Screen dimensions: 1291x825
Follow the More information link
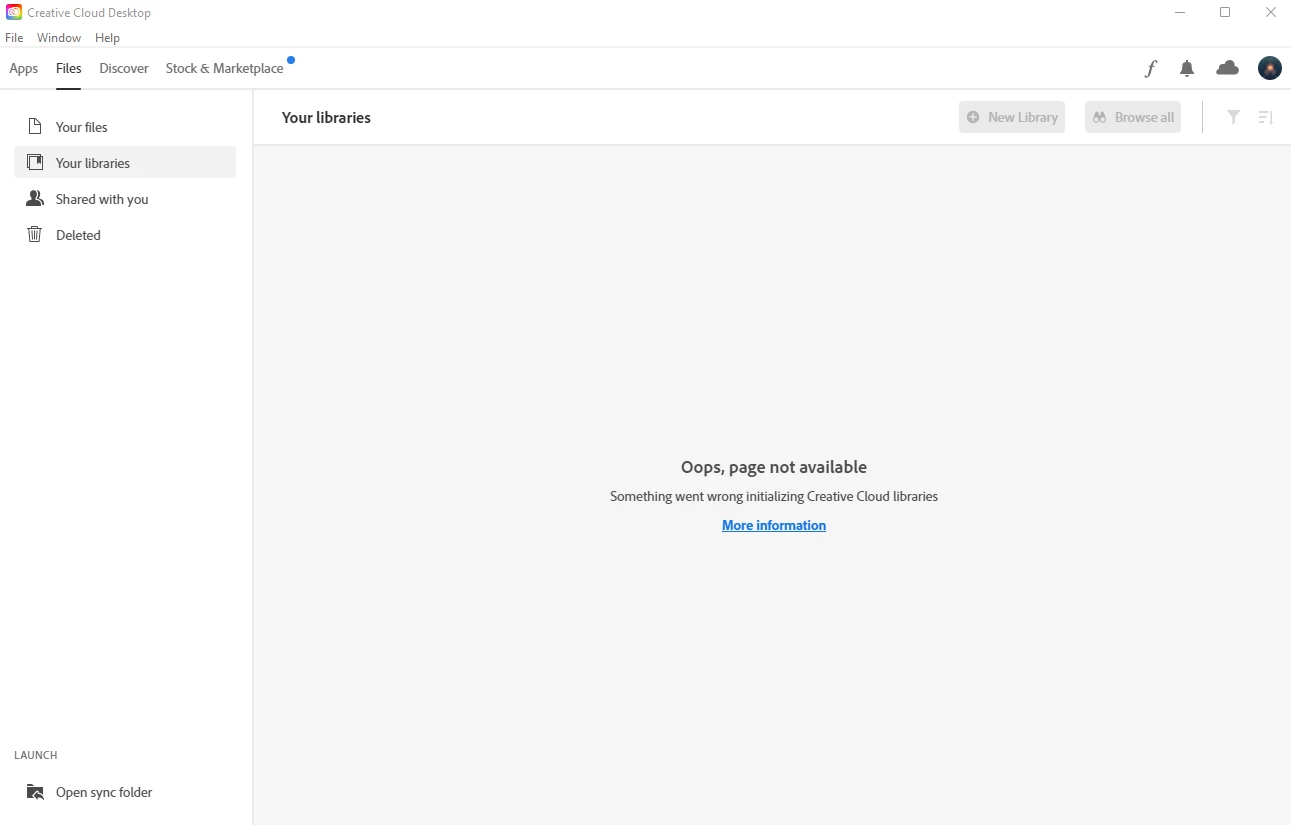[774, 525]
